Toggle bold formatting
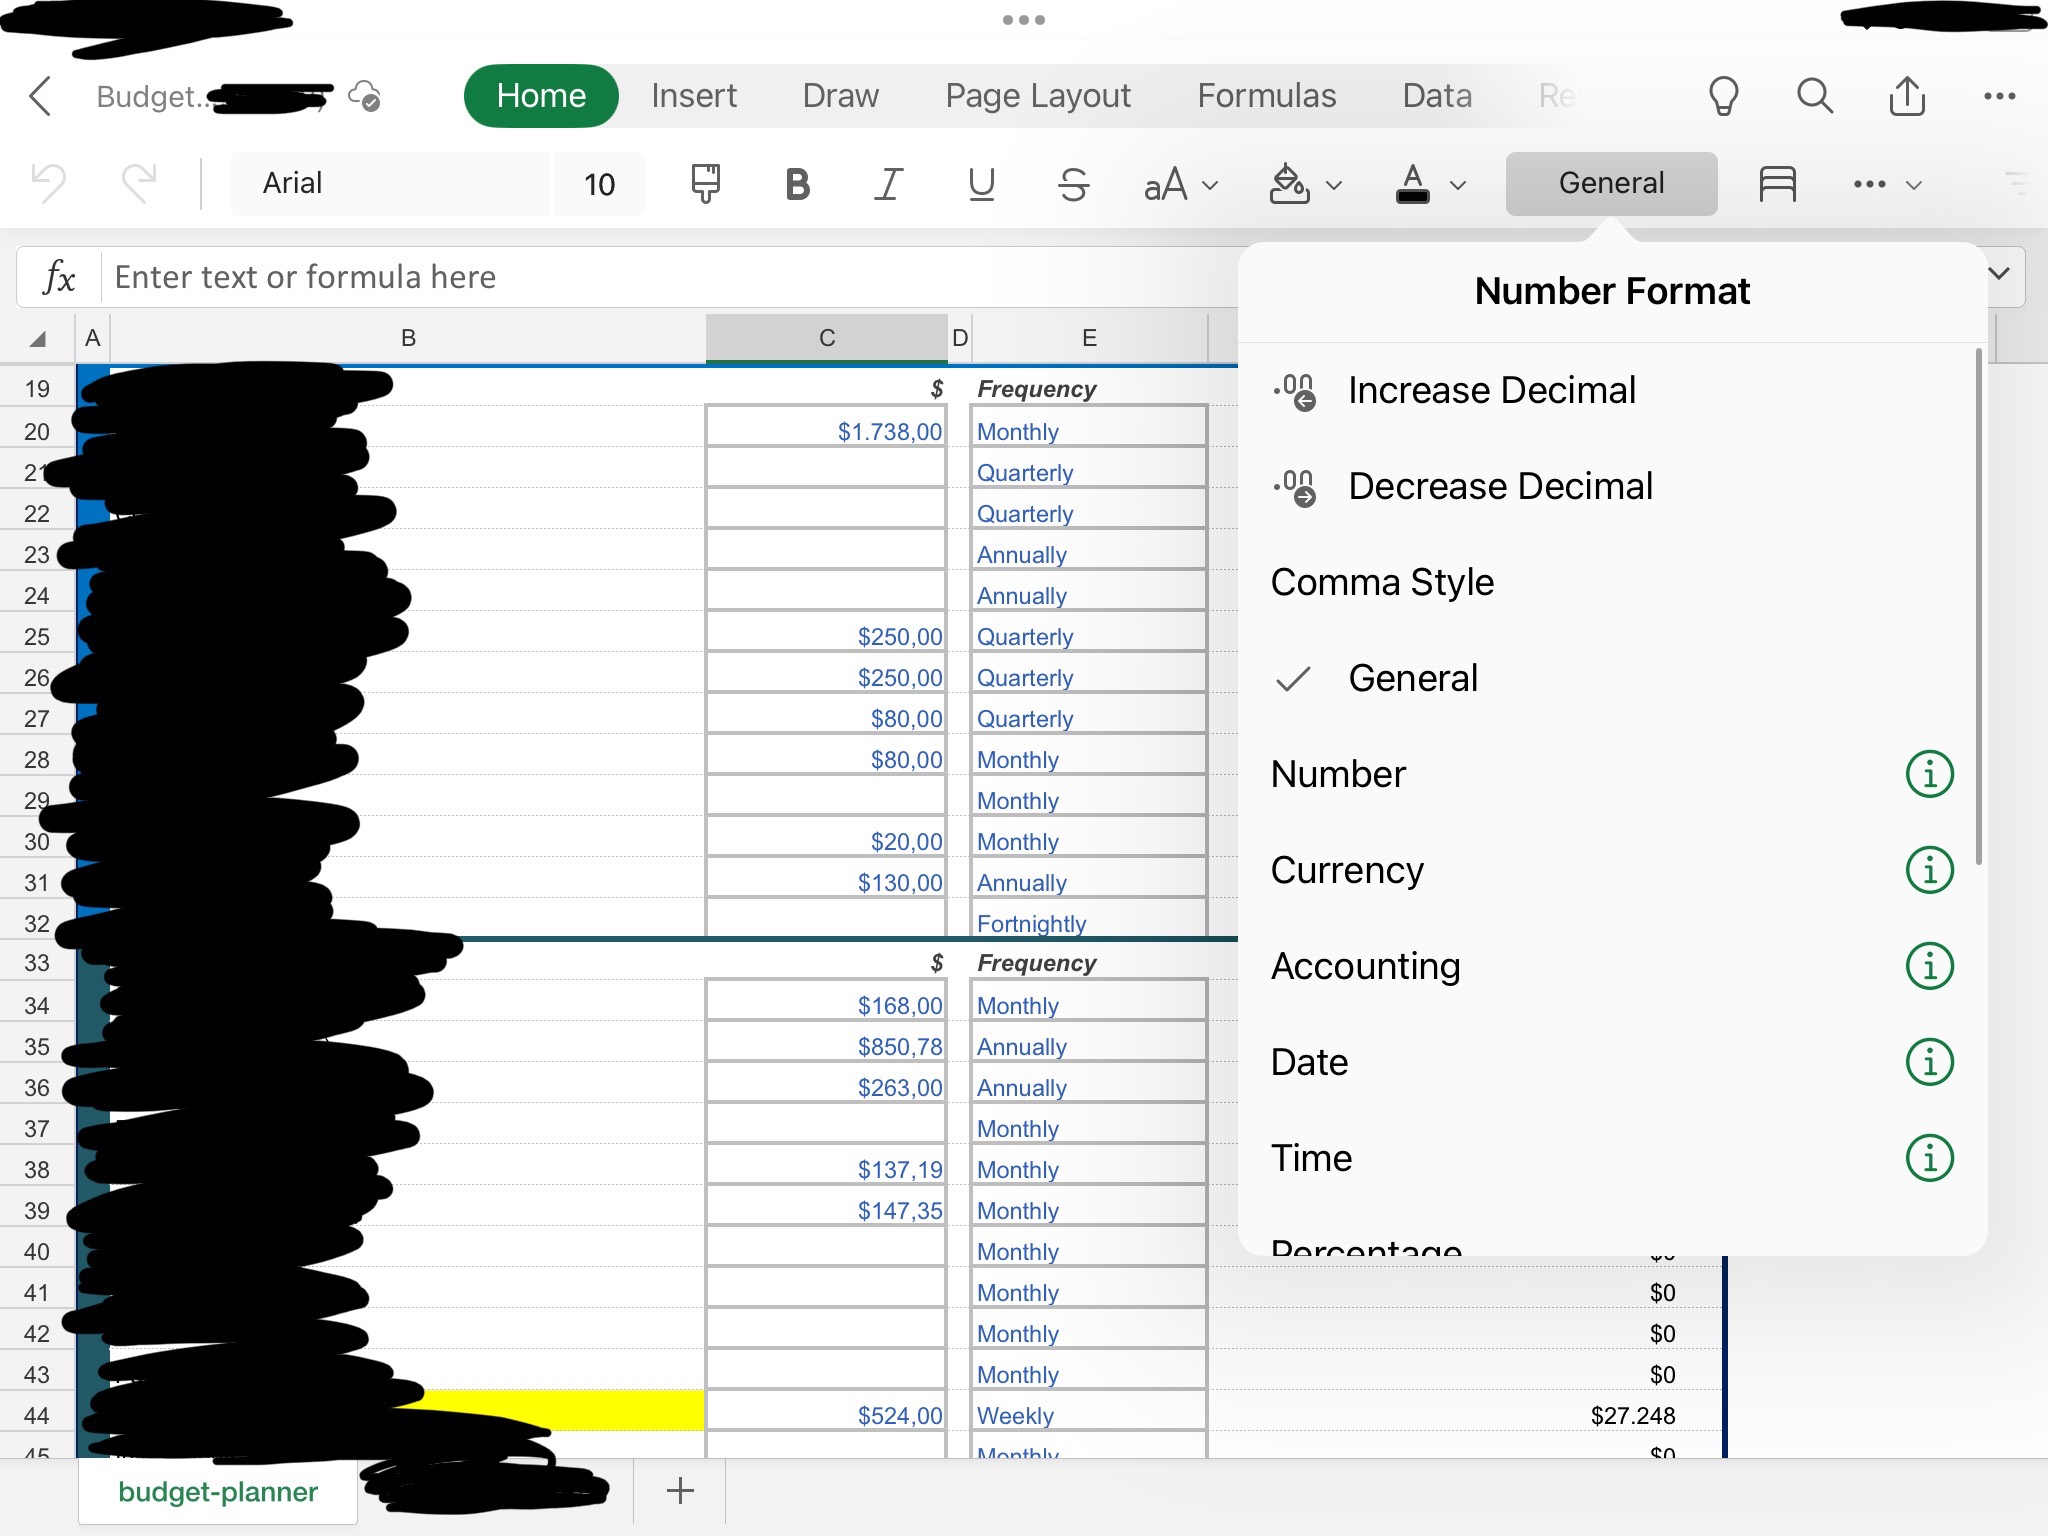2048x1536 pixels. click(x=797, y=184)
